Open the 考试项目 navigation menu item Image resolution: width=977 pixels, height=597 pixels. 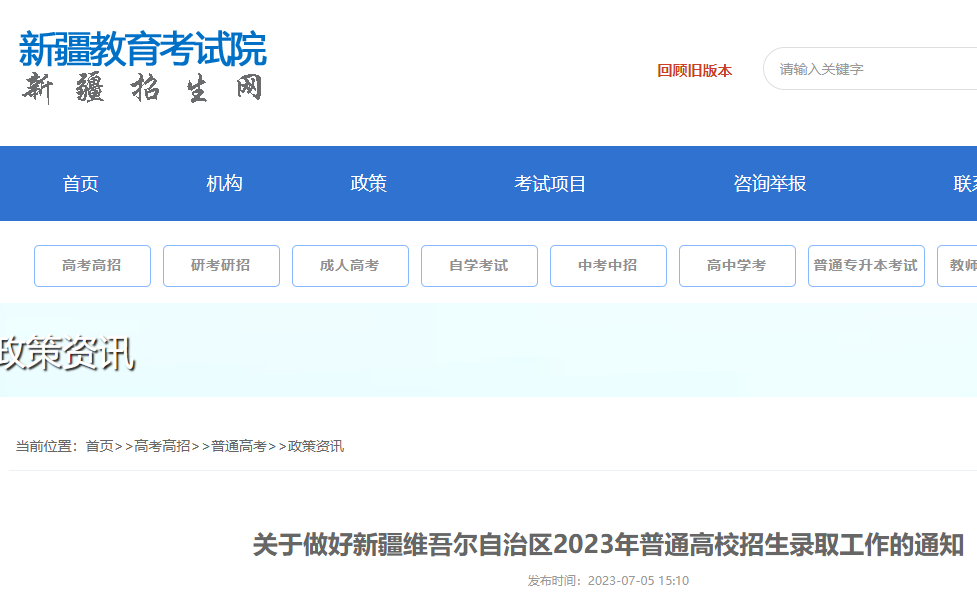click(x=550, y=184)
